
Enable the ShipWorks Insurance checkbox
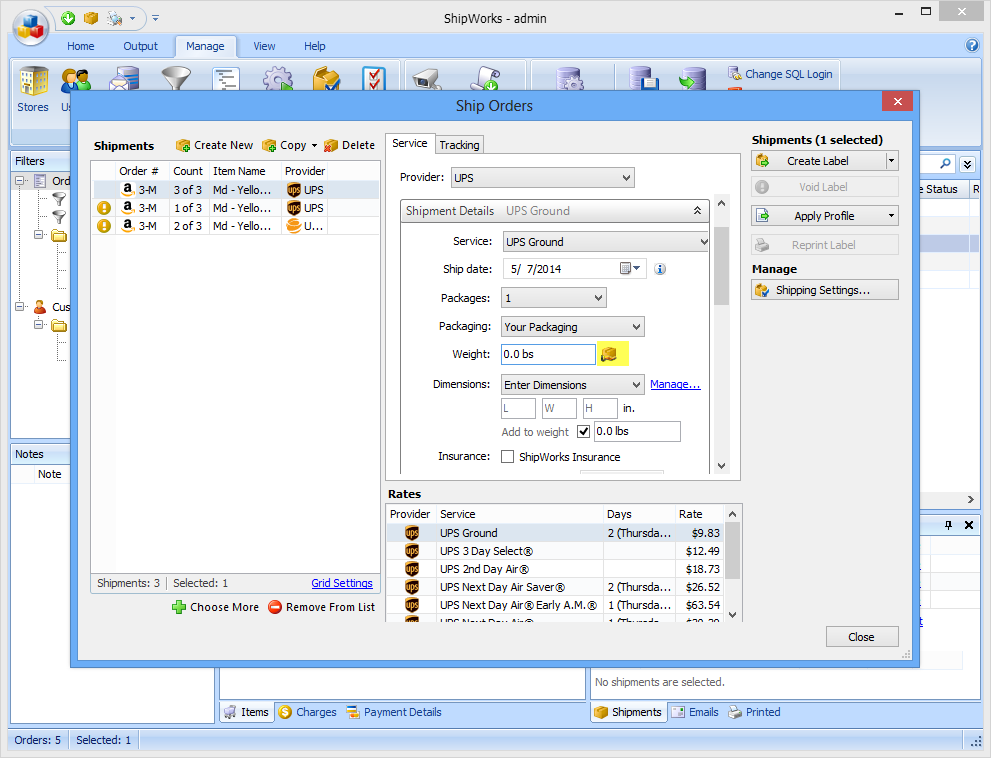(508, 457)
